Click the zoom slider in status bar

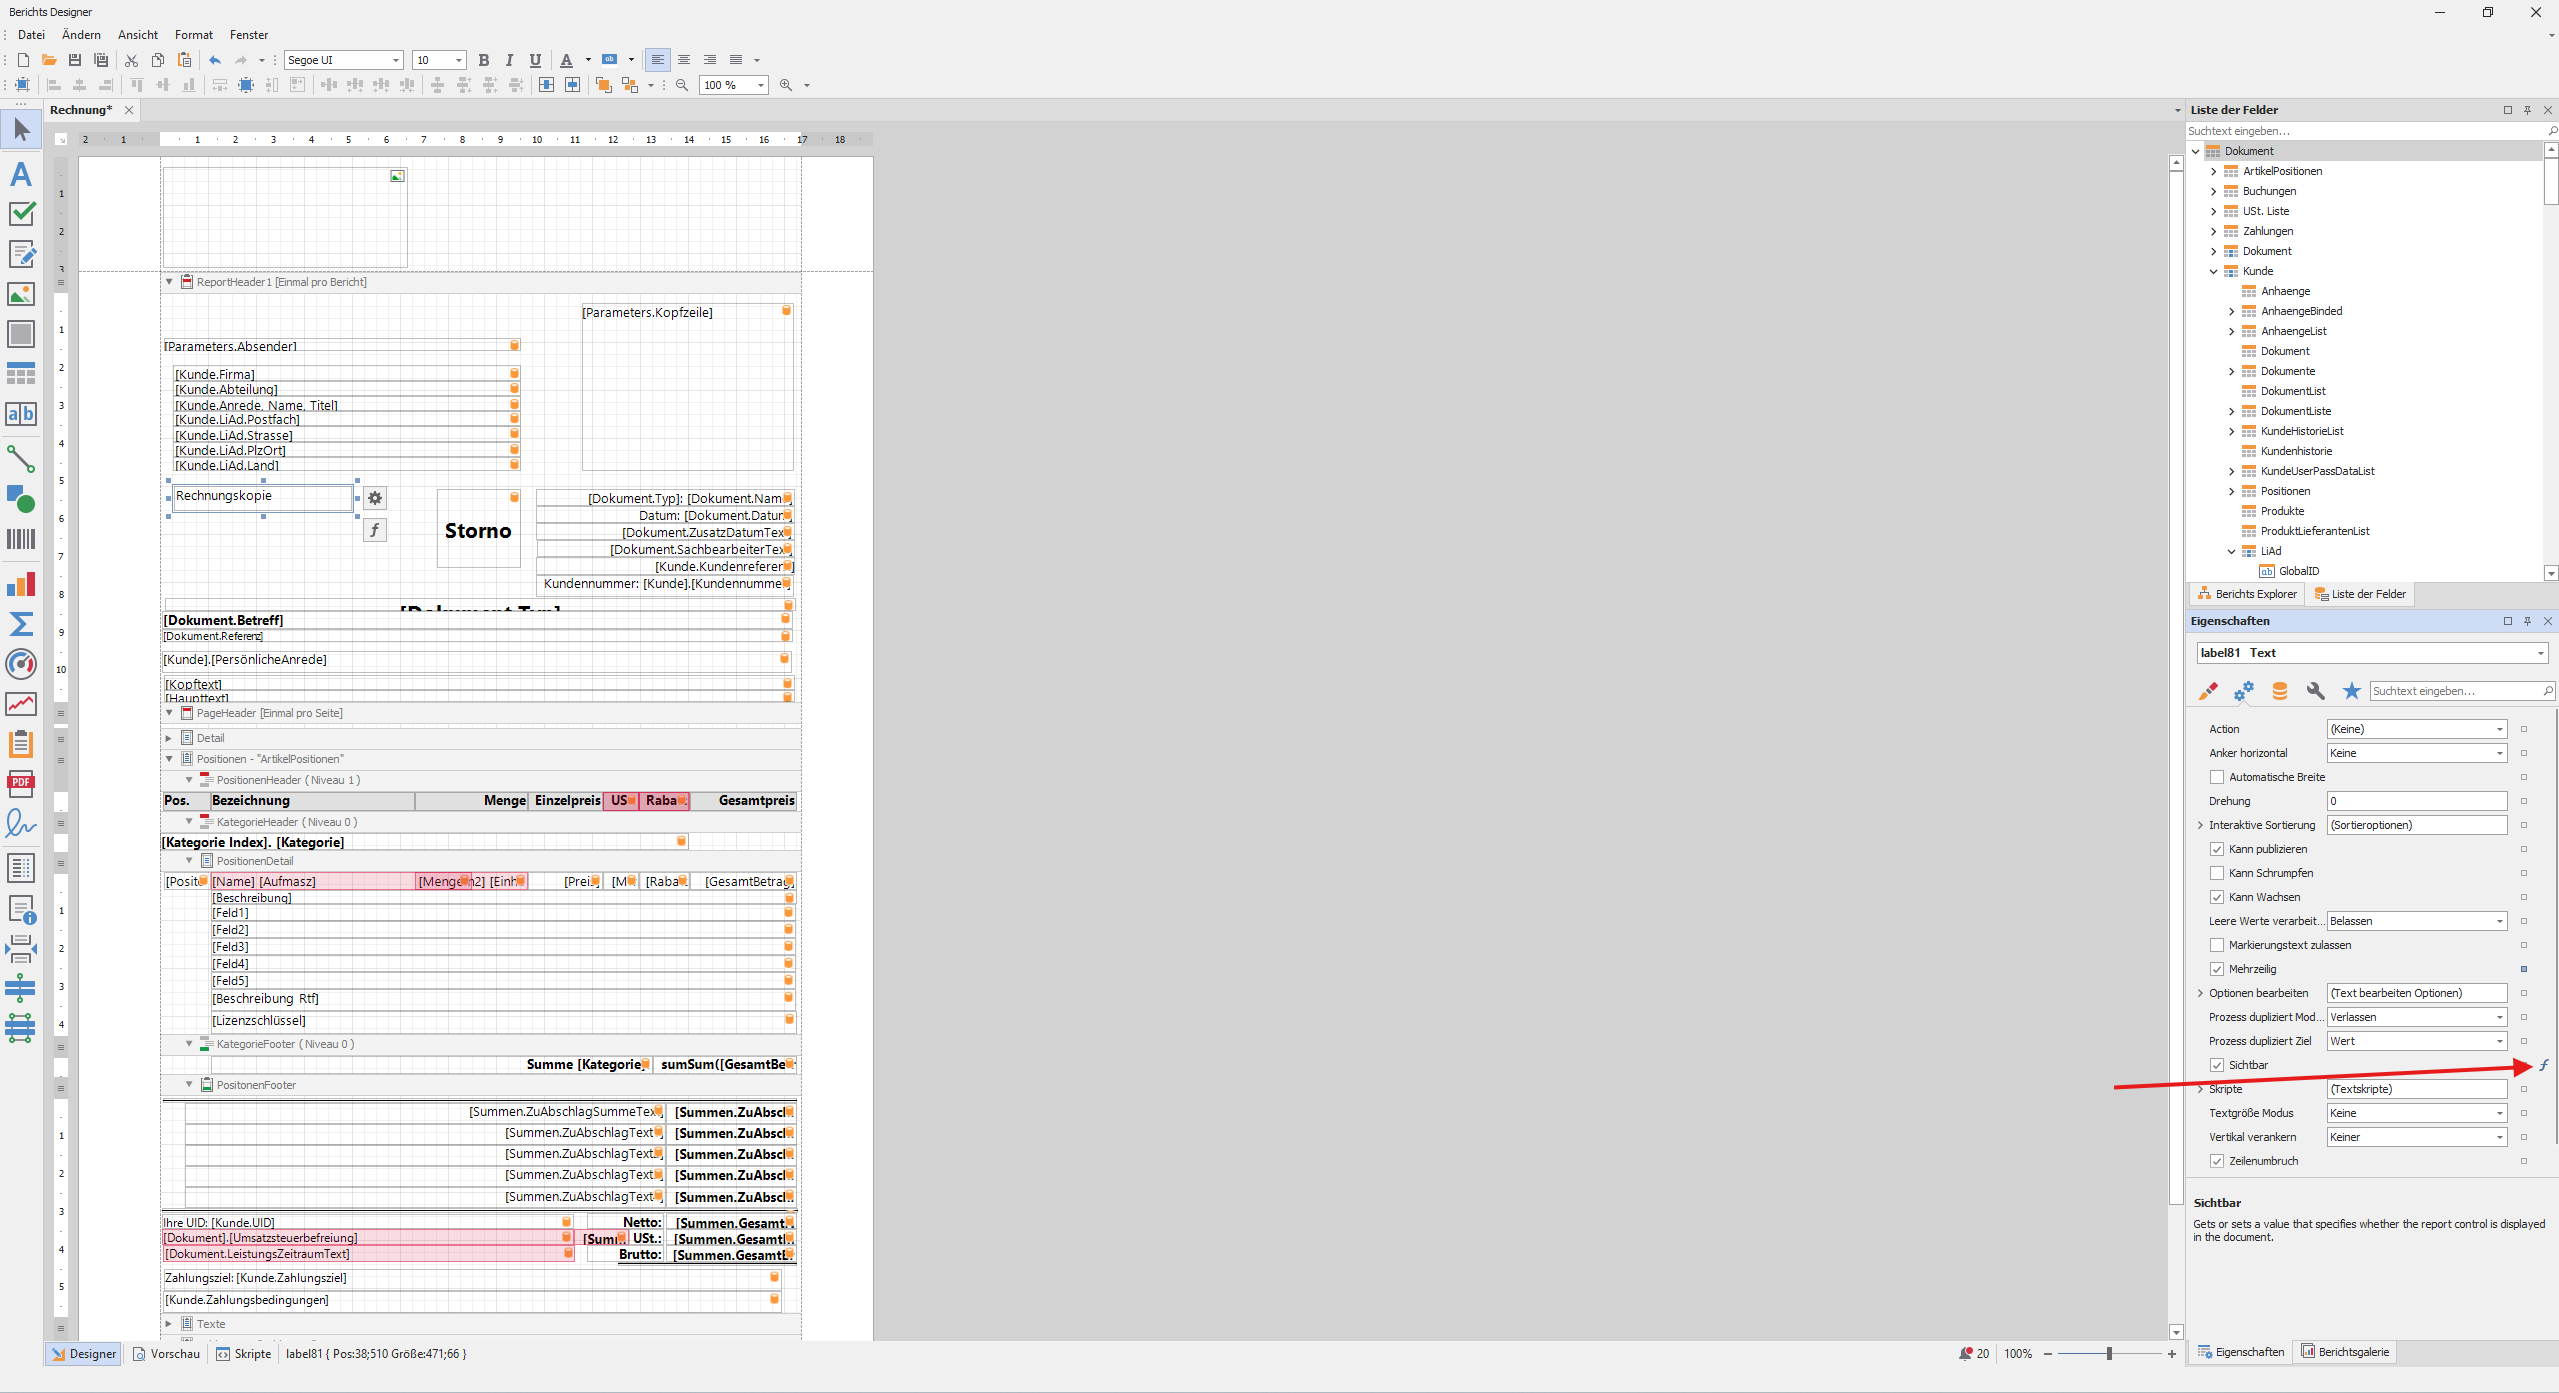2109,1354
